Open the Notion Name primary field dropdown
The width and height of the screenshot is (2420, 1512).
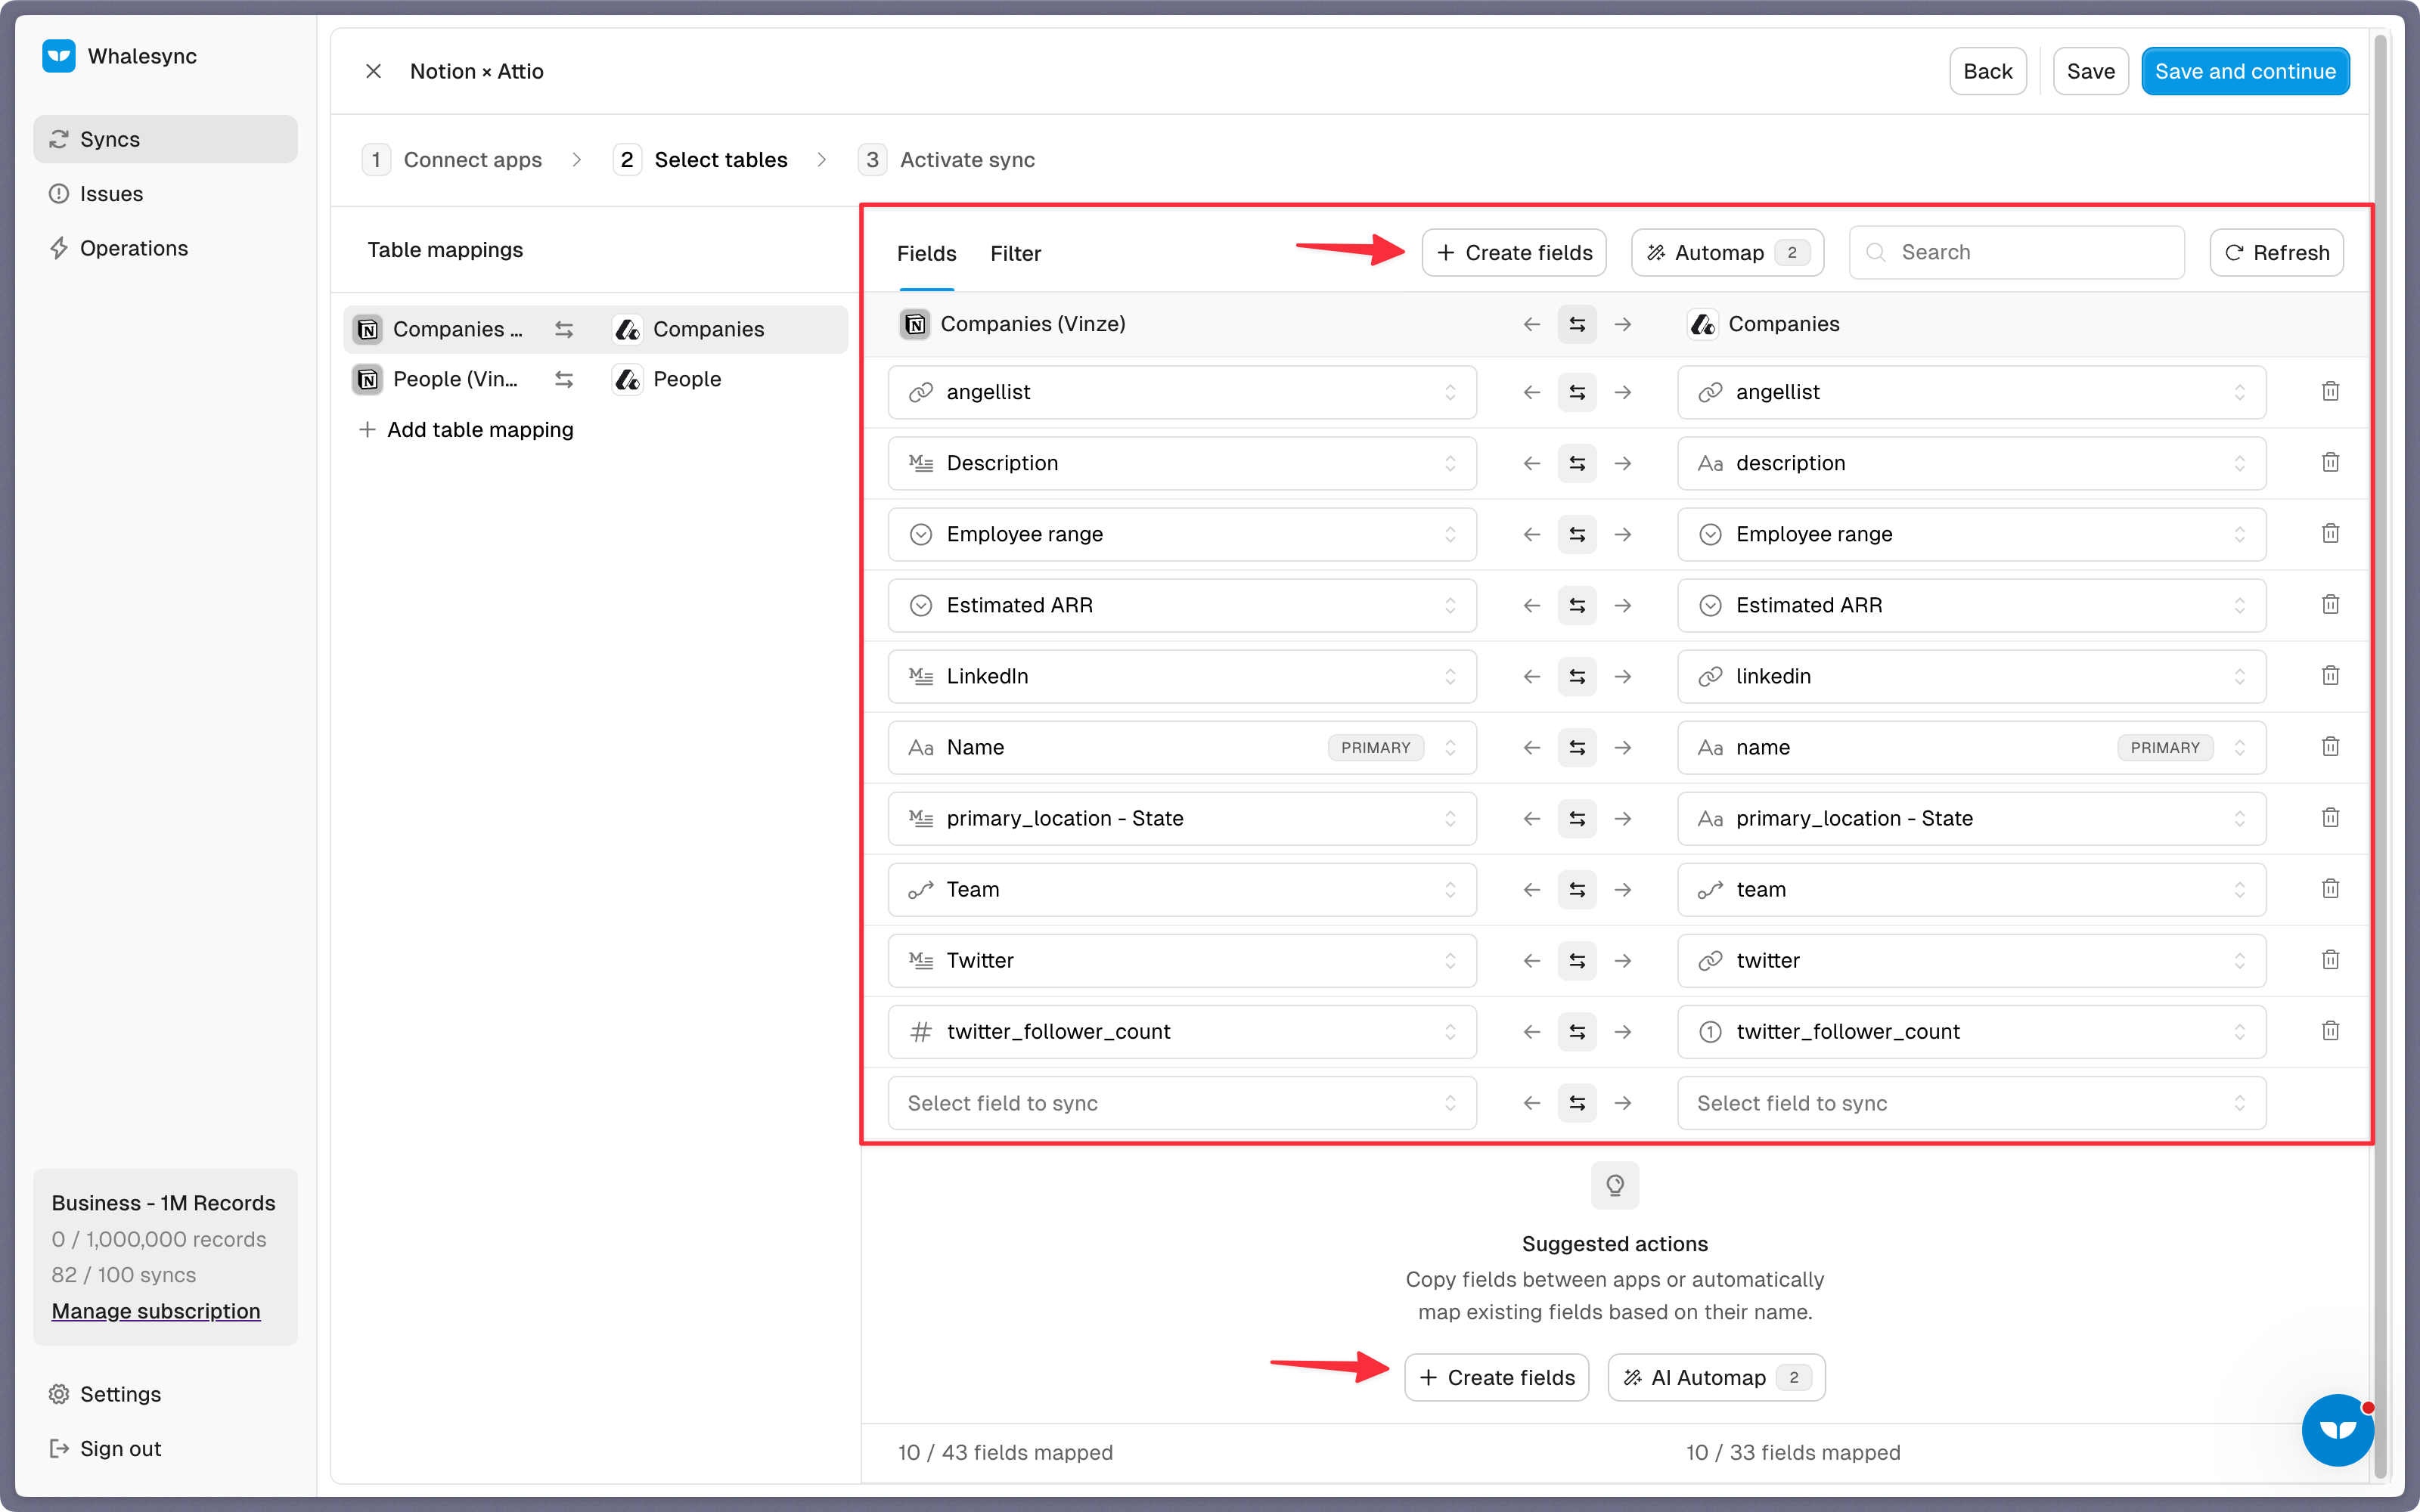click(x=1182, y=747)
